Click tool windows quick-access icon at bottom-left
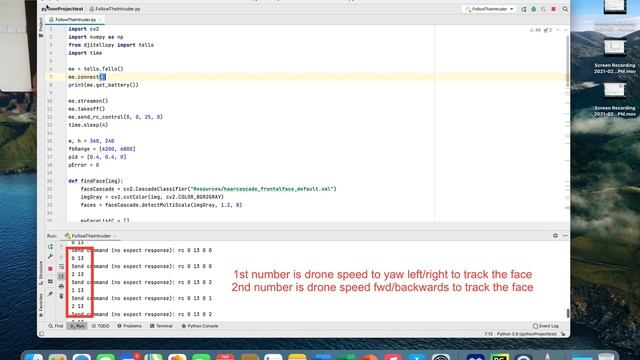The width and height of the screenshot is (640, 360). [x=41, y=334]
